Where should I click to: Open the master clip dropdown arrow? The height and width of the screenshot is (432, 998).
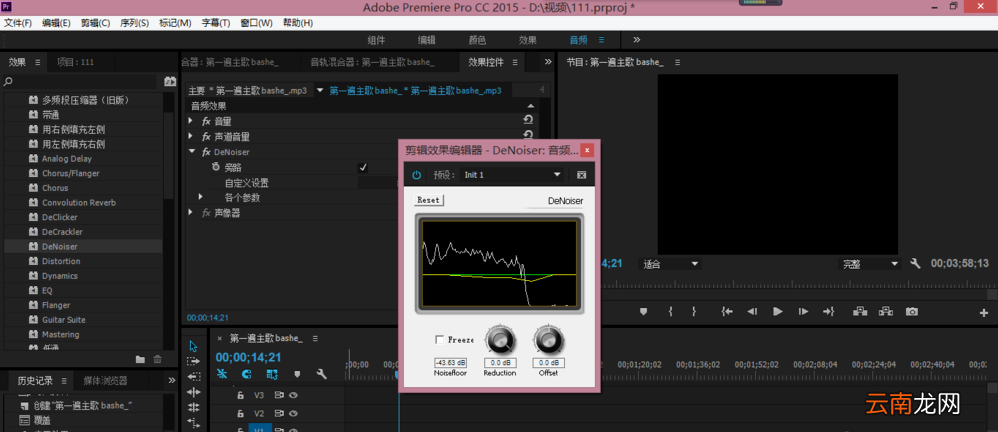point(320,90)
